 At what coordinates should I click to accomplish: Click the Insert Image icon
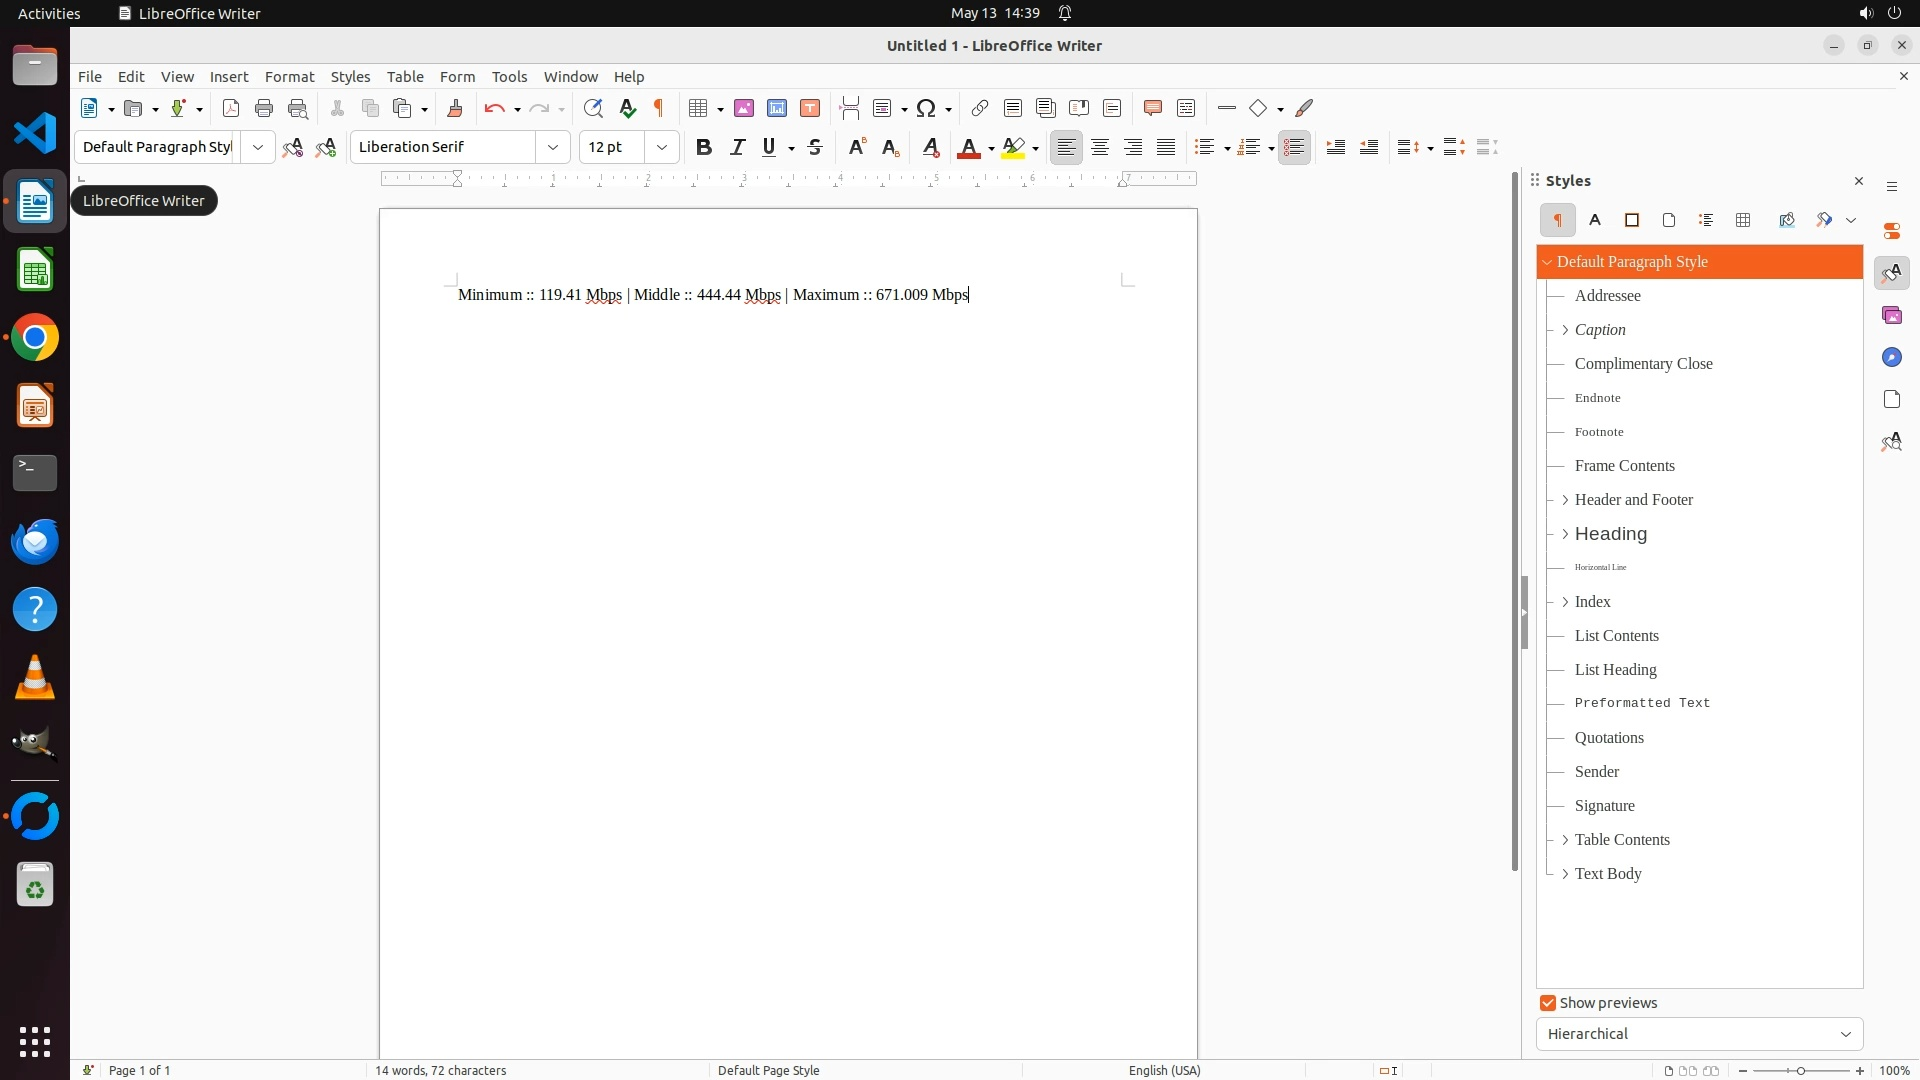[x=744, y=108]
